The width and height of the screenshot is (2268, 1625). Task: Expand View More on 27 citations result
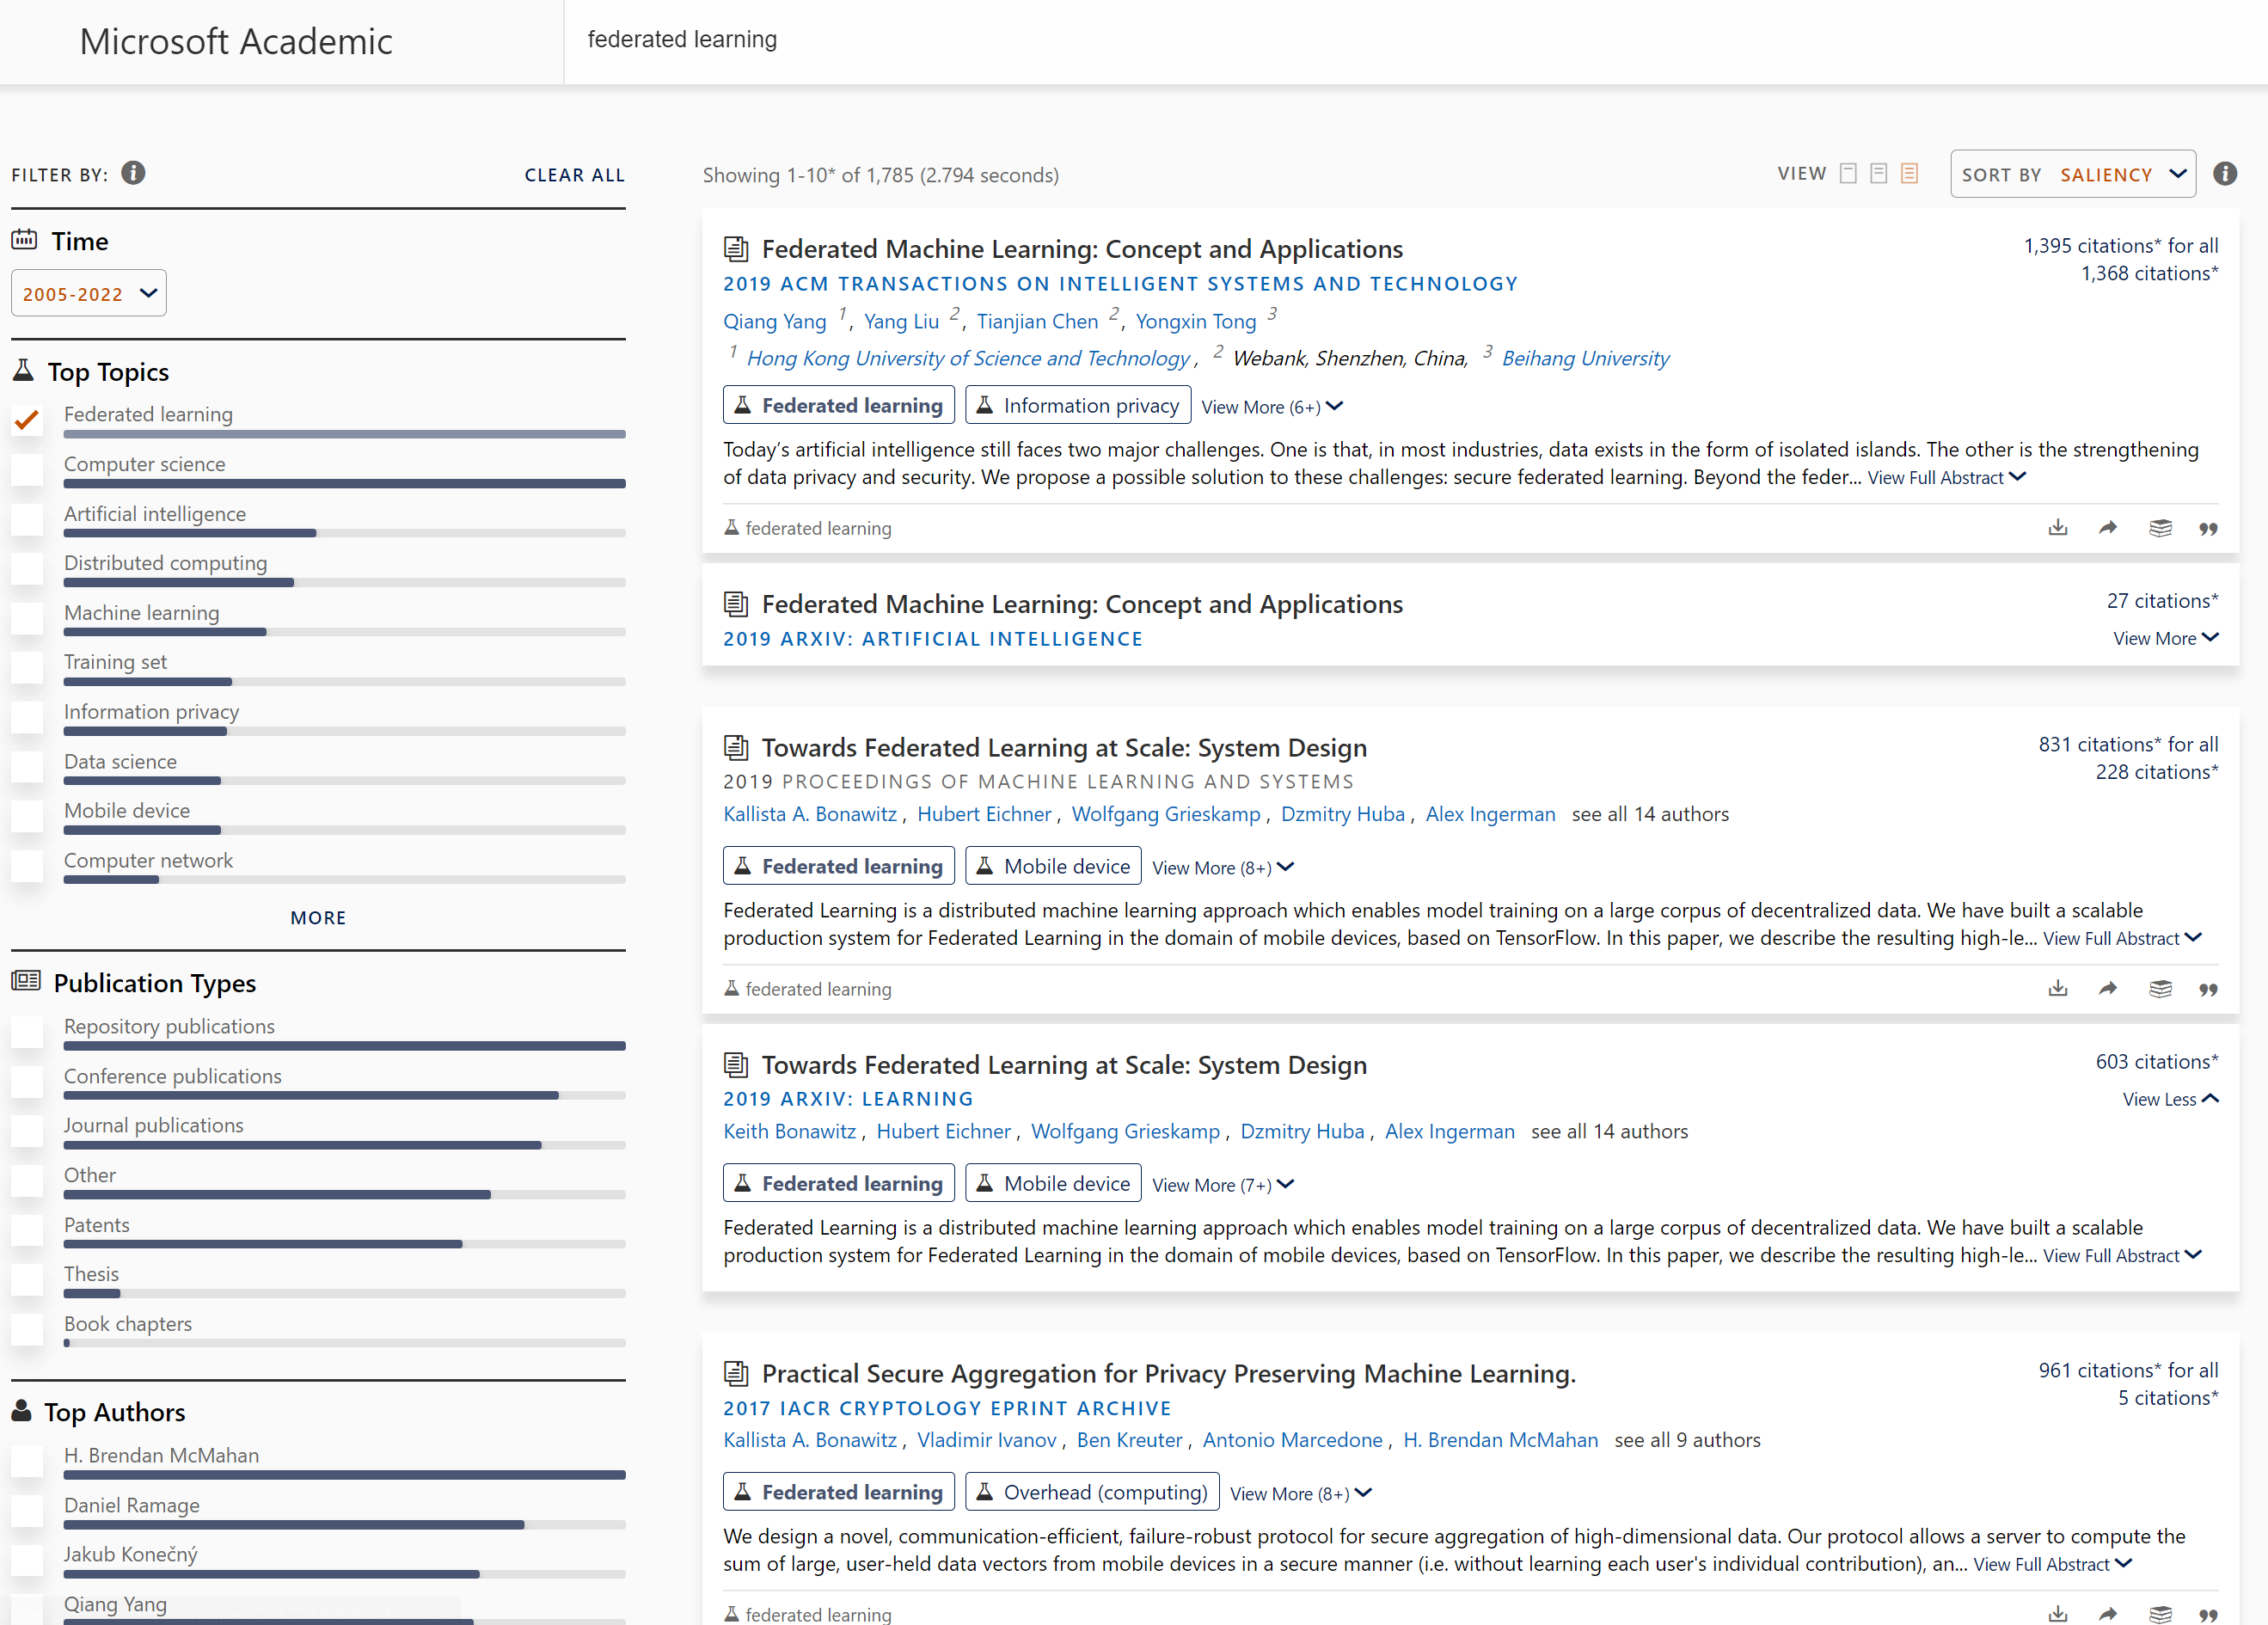(x=2165, y=638)
